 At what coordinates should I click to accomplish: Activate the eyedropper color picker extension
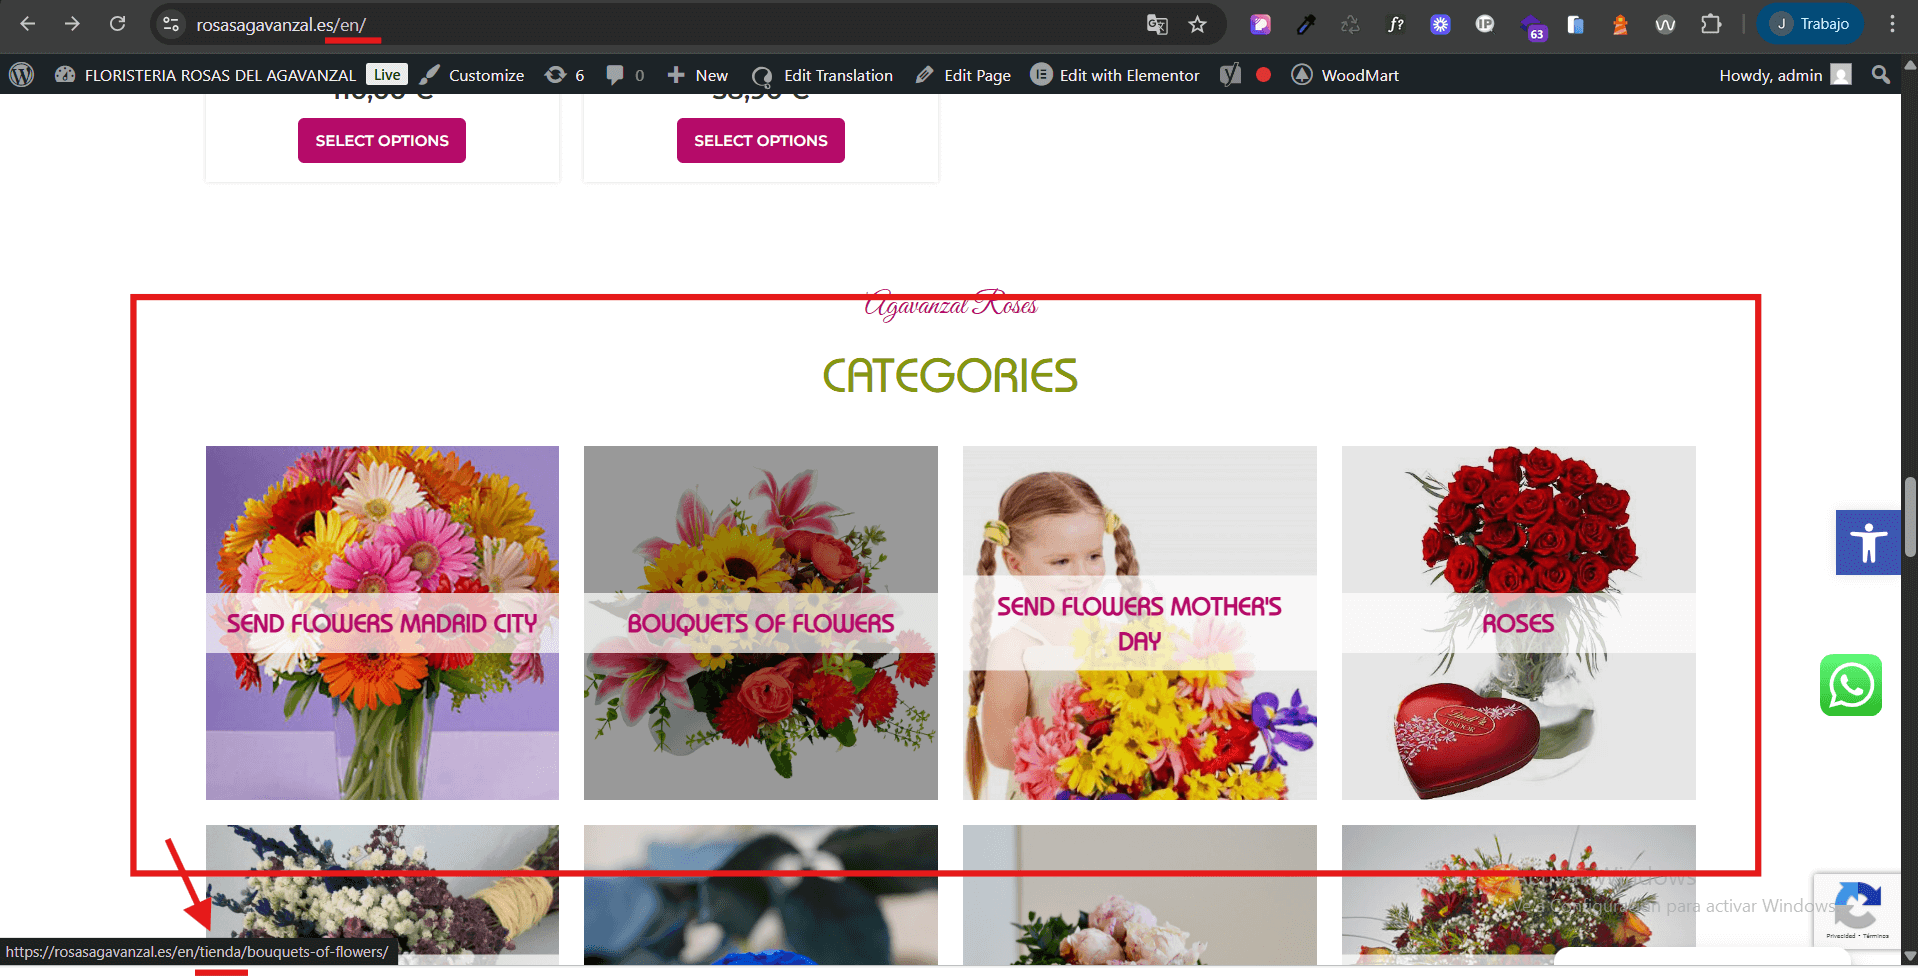1306,24
